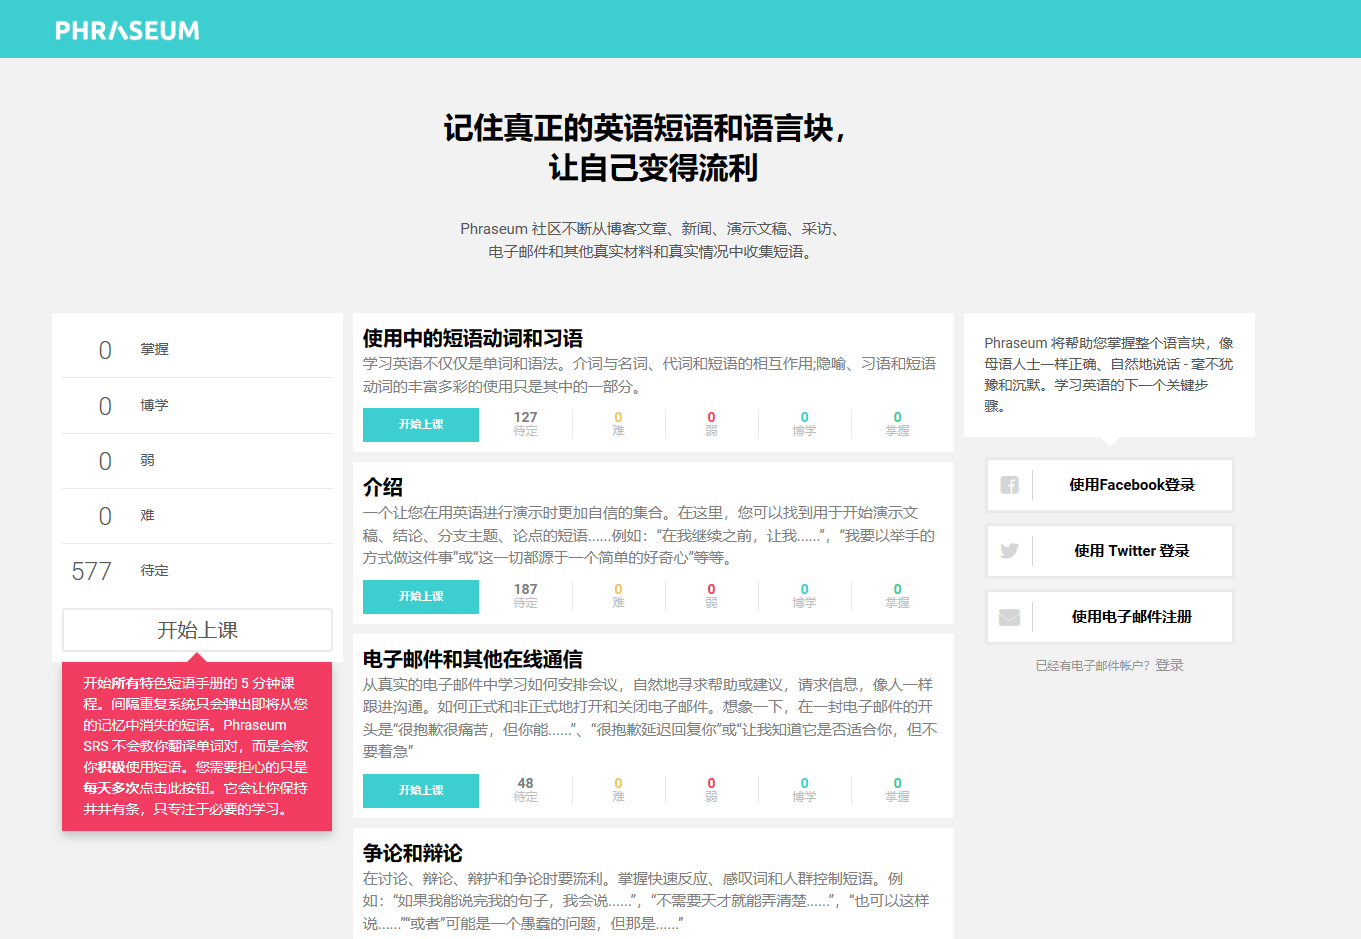
Task: Select the 577 待定 row in sidebar
Action: 197,571
